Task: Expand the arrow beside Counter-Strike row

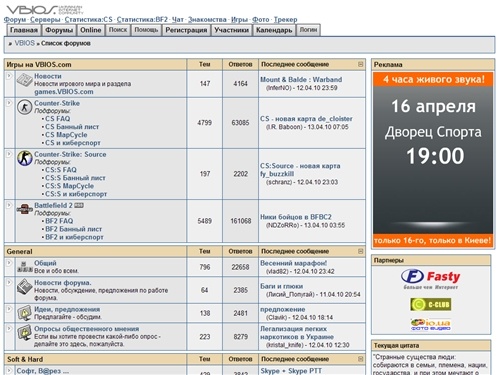Action: click(9, 103)
